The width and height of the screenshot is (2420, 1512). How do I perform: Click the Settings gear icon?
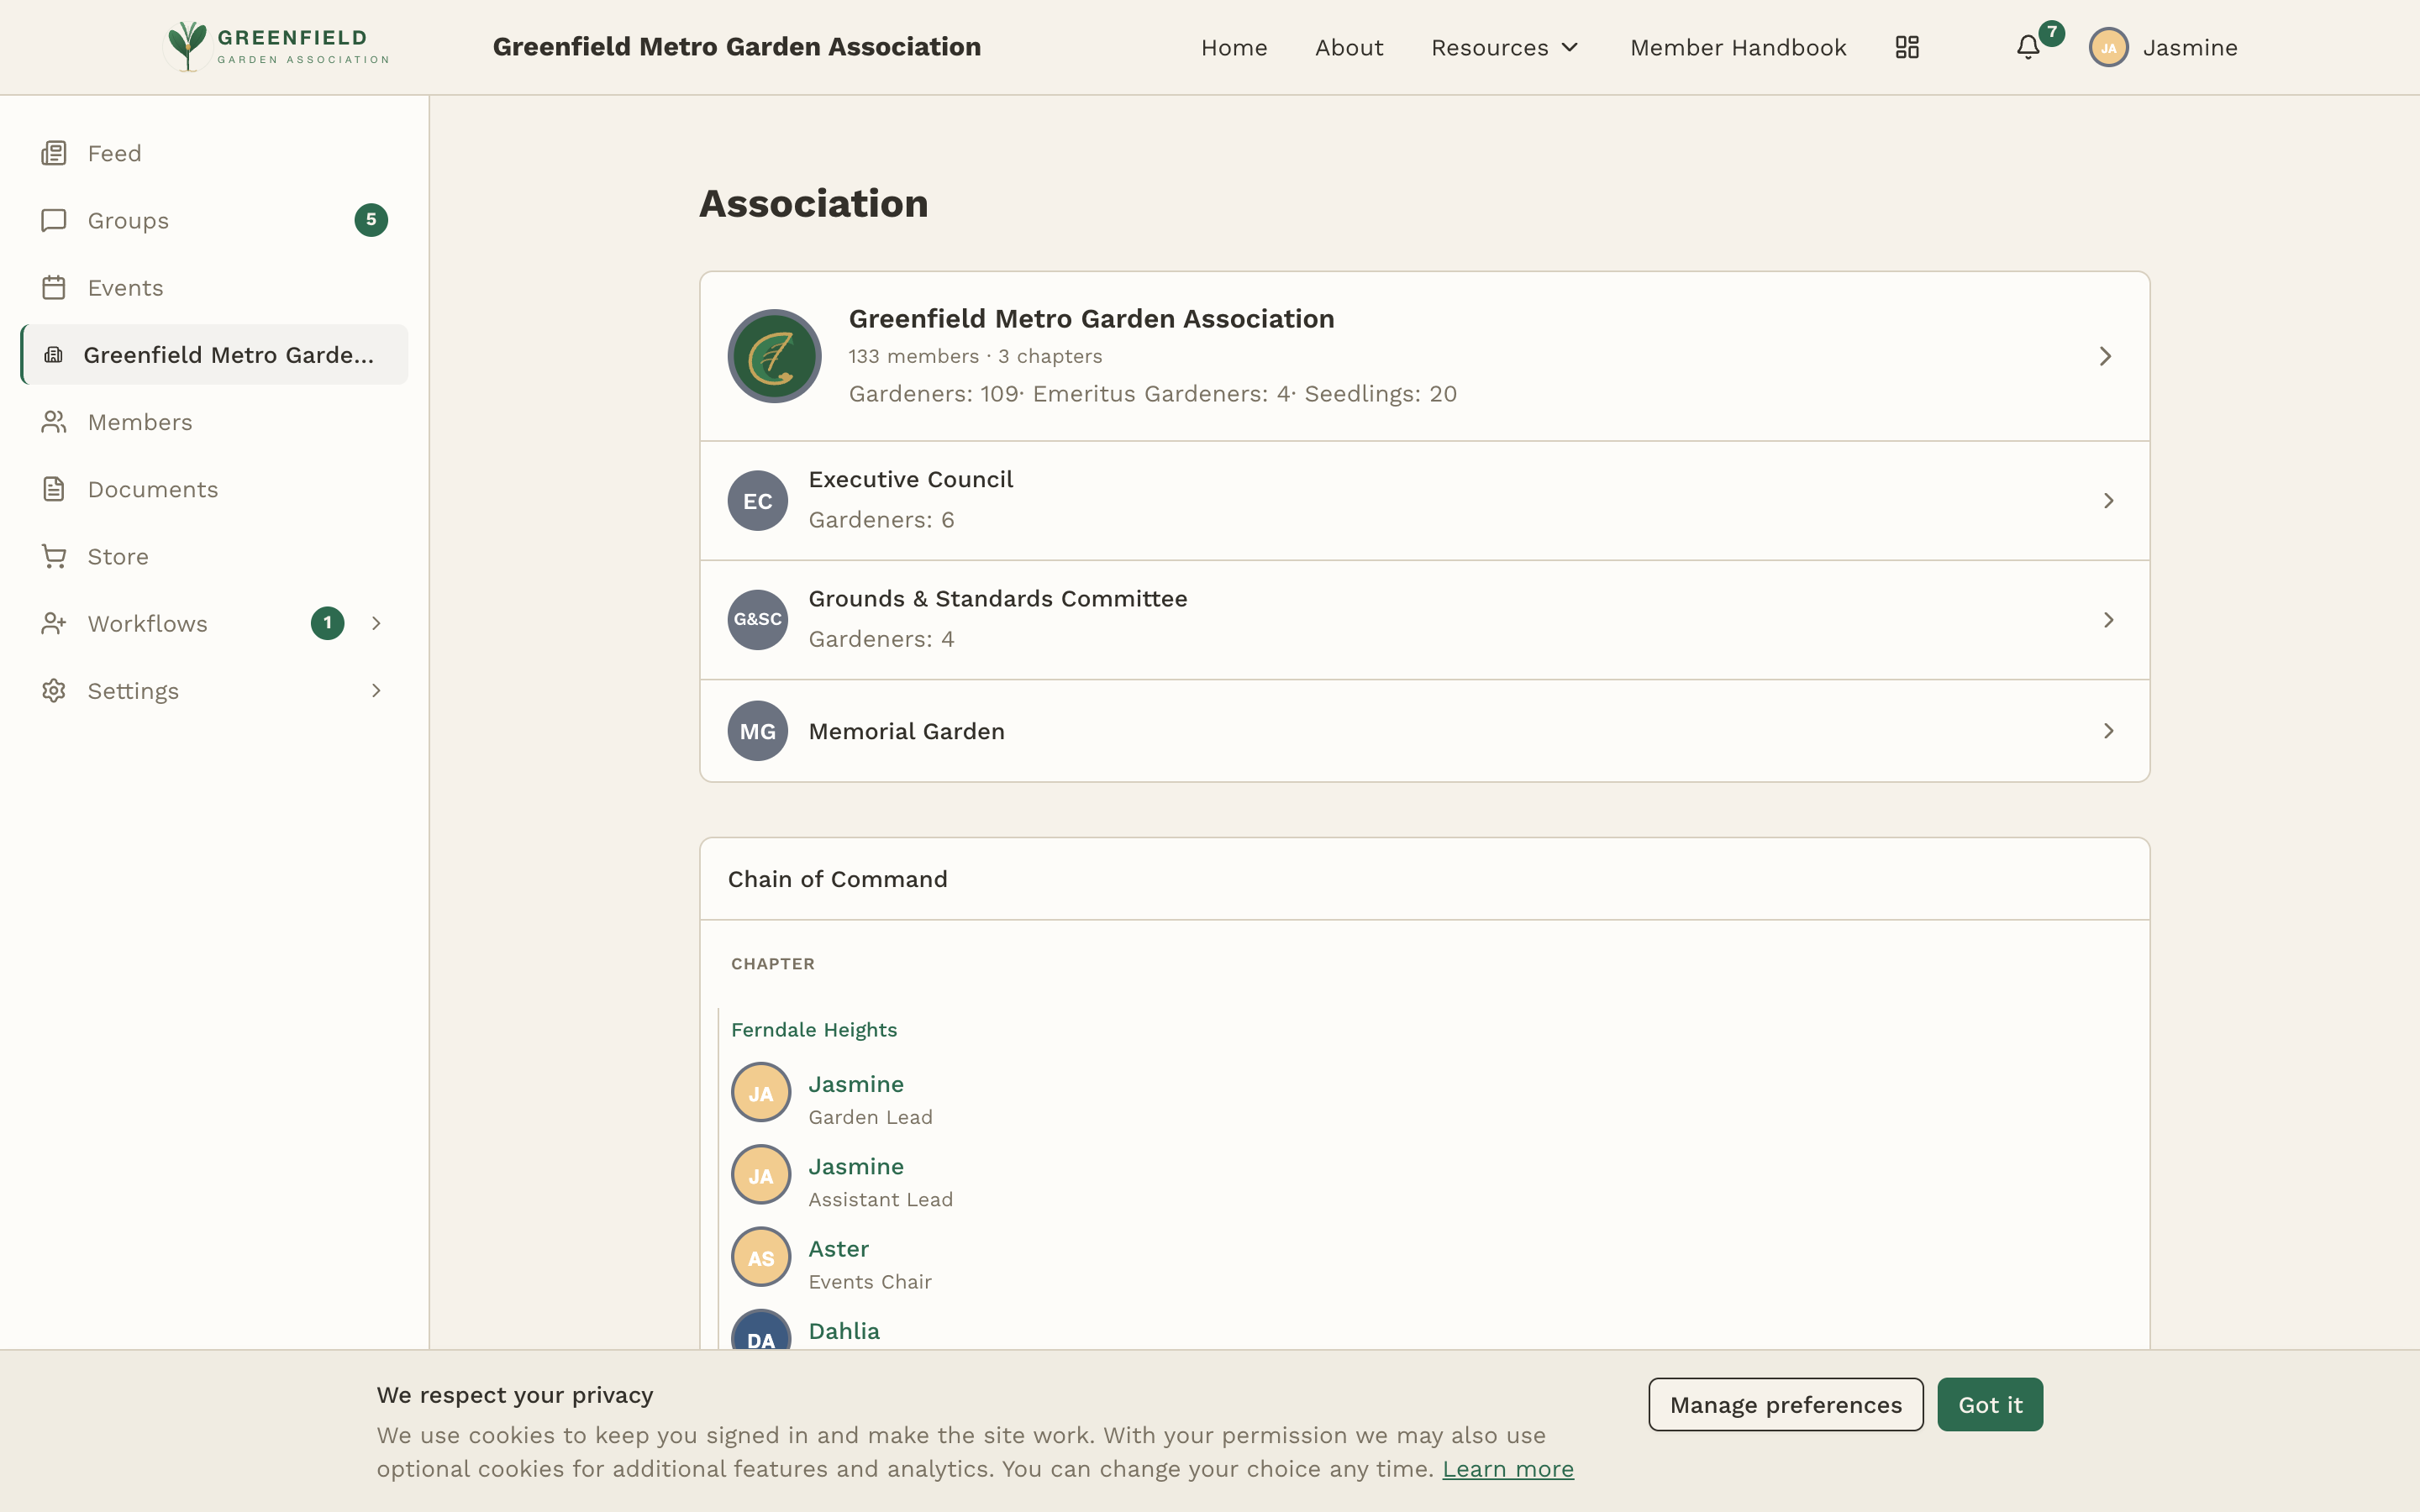(x=54, y=690)
